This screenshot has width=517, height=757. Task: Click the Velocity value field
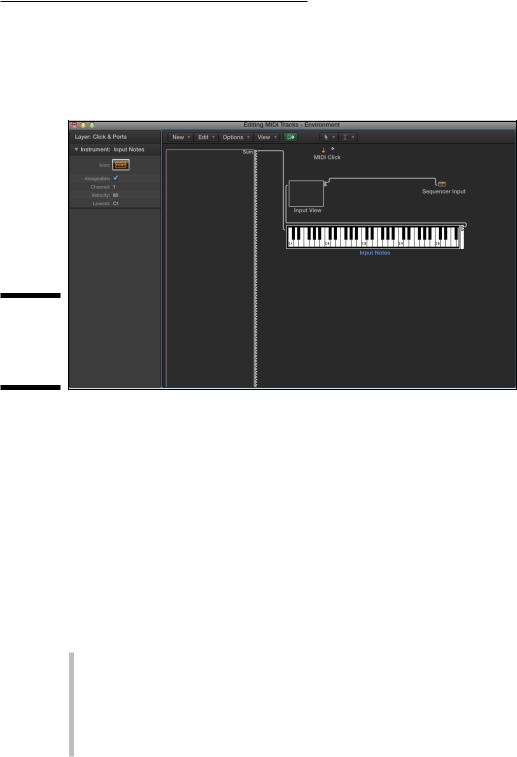point(115,195)
